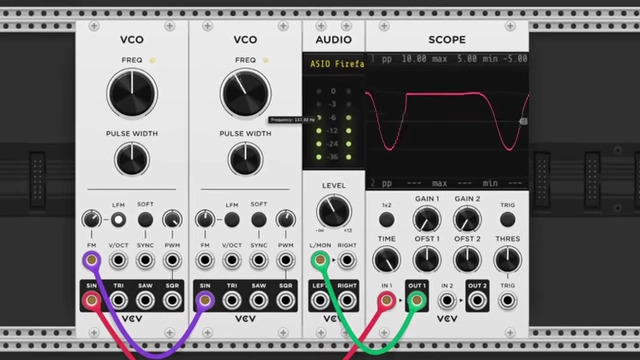This screenshot has width=640, height=360.
Task: Click the Audio RIGHT input jack
Action: click(347, 260)
